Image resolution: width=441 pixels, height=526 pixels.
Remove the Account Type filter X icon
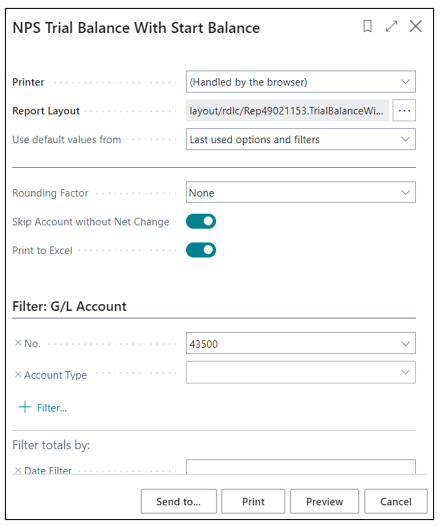(18, 374)
